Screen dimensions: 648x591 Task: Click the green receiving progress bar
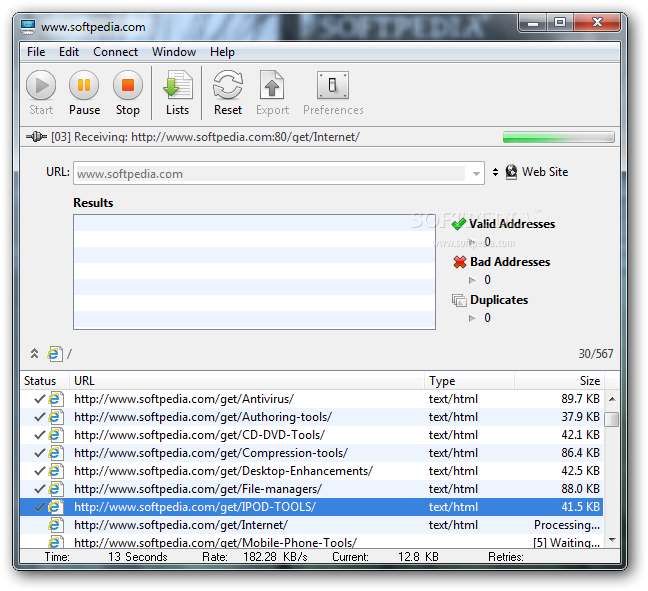click(558, 137)
